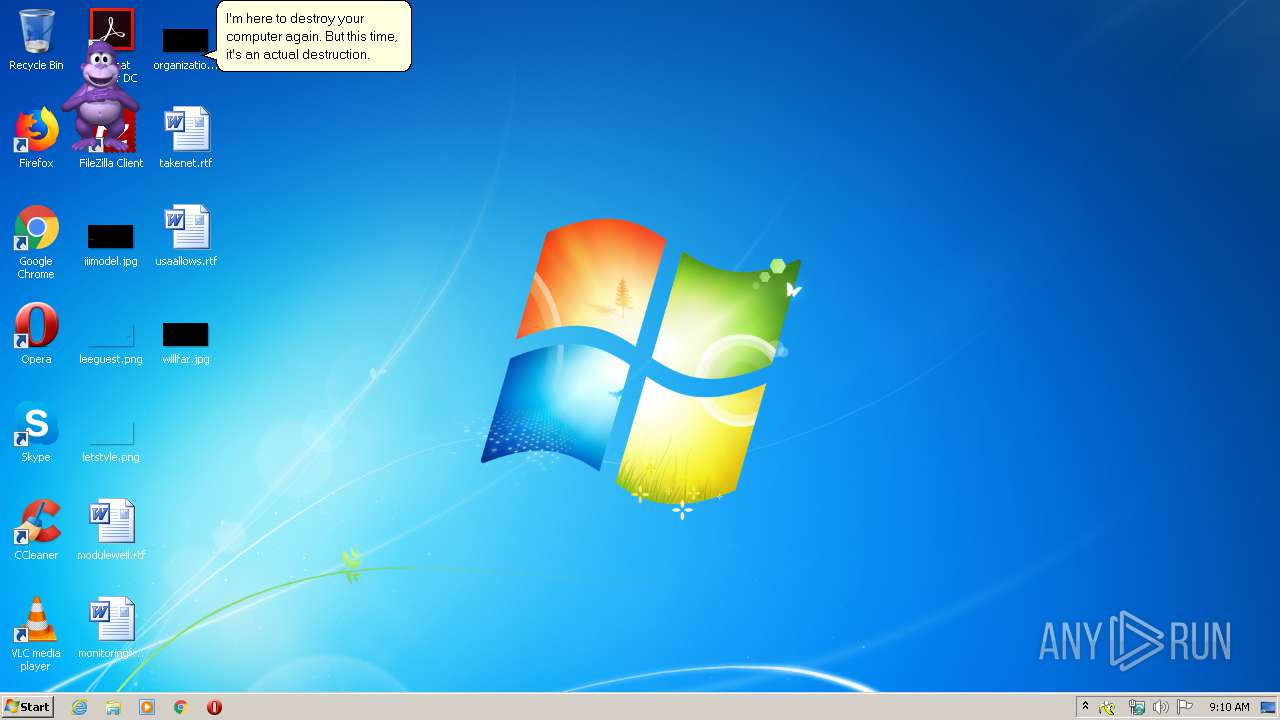Launch Firefox from the desktop shortcut

[36, 138]
